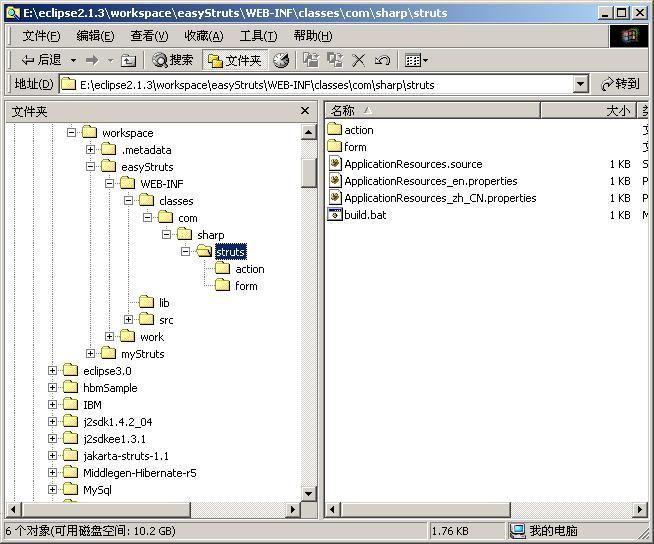This screenshot has width=654, height=544.
Task: Click file list horizontal scroll left arrow
Action: (x=333, y=509)
